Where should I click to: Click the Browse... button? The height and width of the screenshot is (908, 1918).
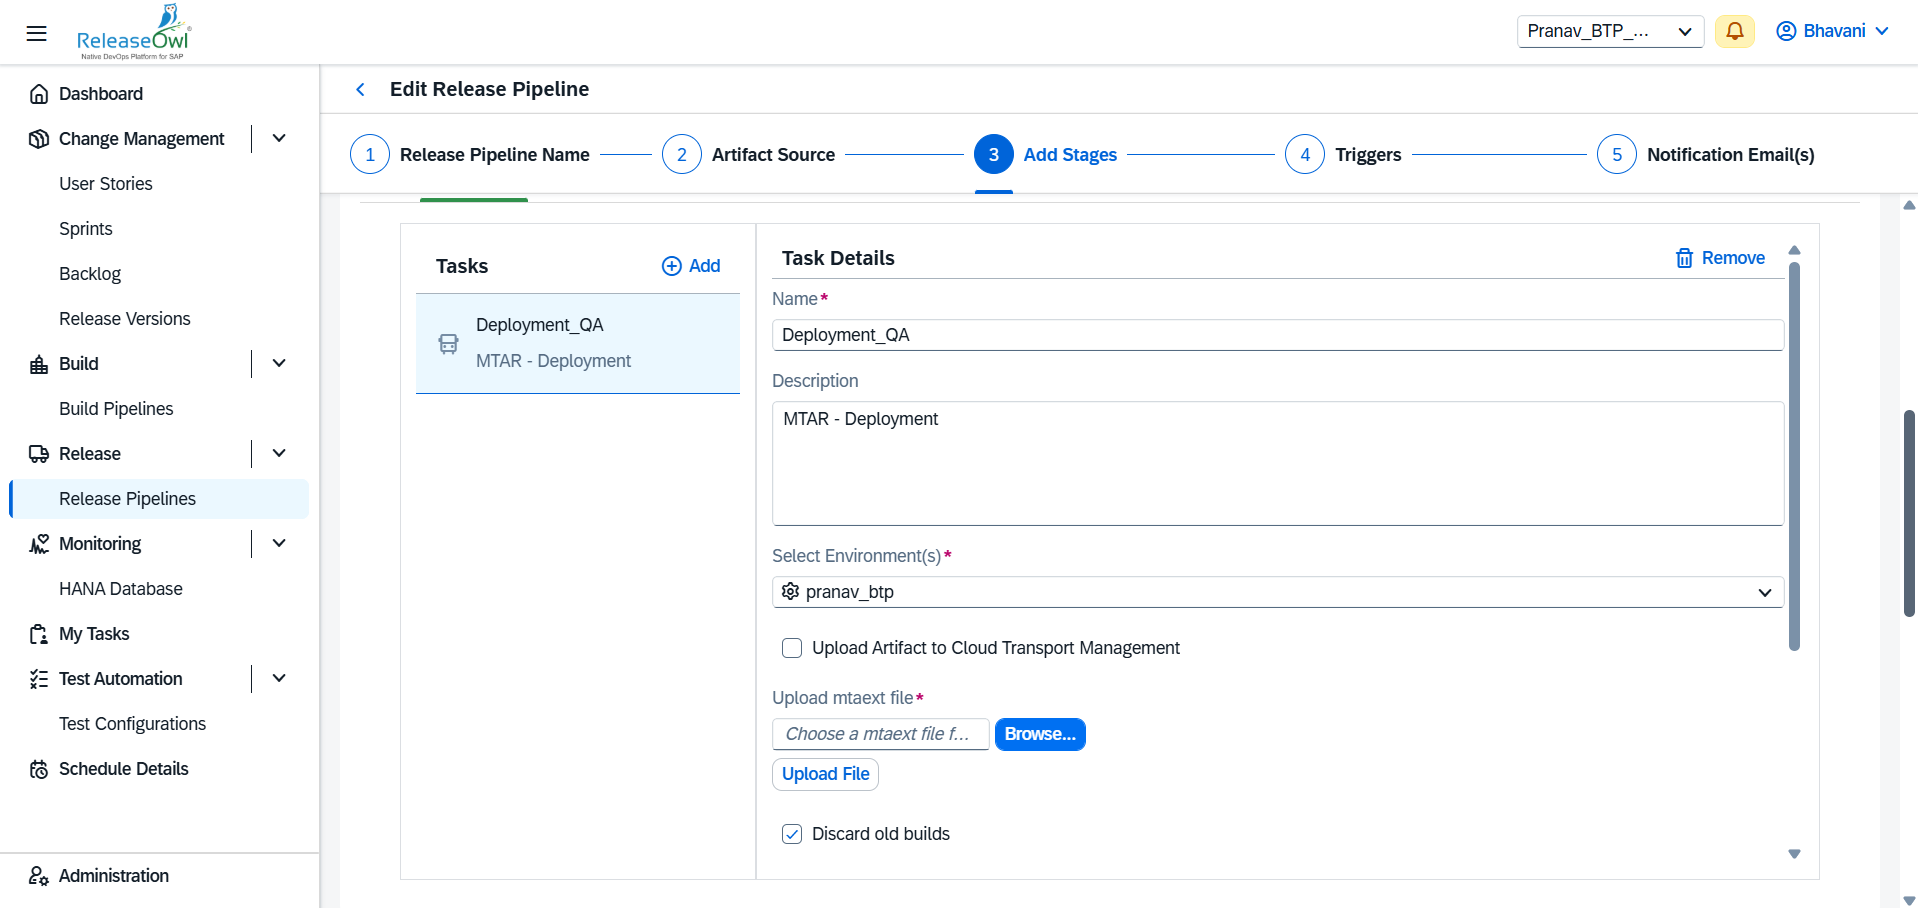tap(1039, 734)
